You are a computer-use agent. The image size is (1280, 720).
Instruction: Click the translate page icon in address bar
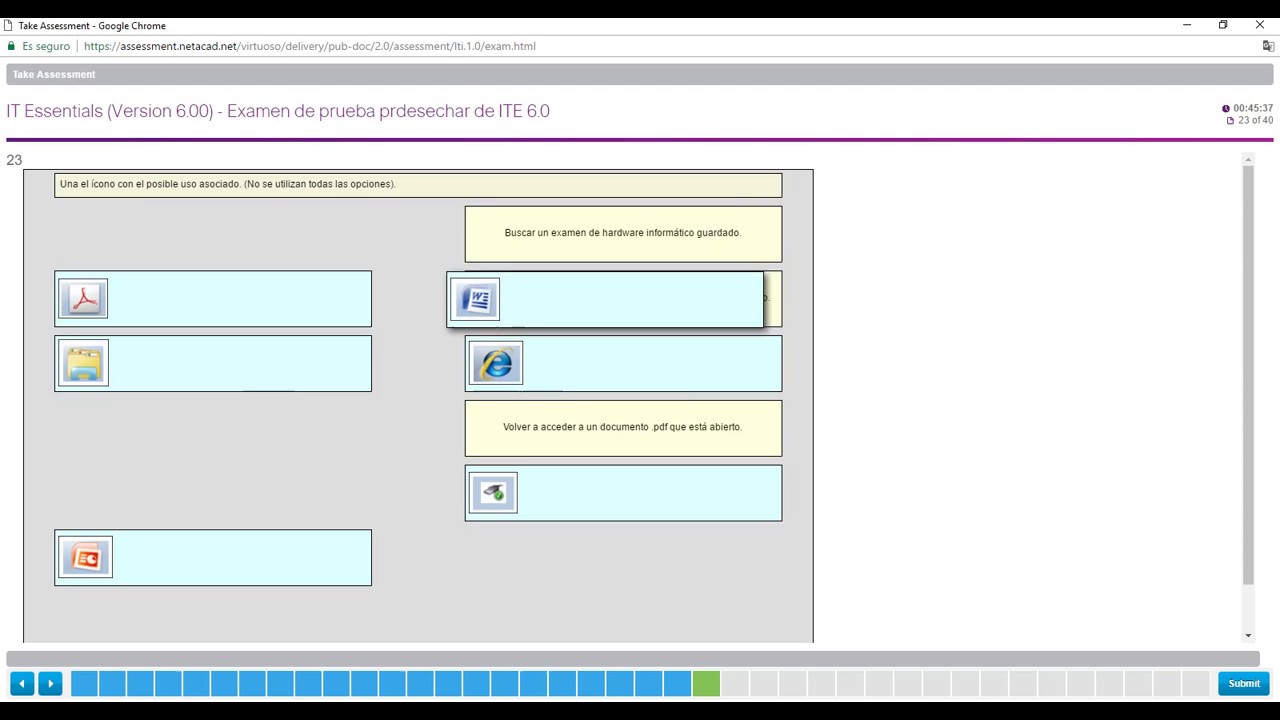[x=1268, y=46]
